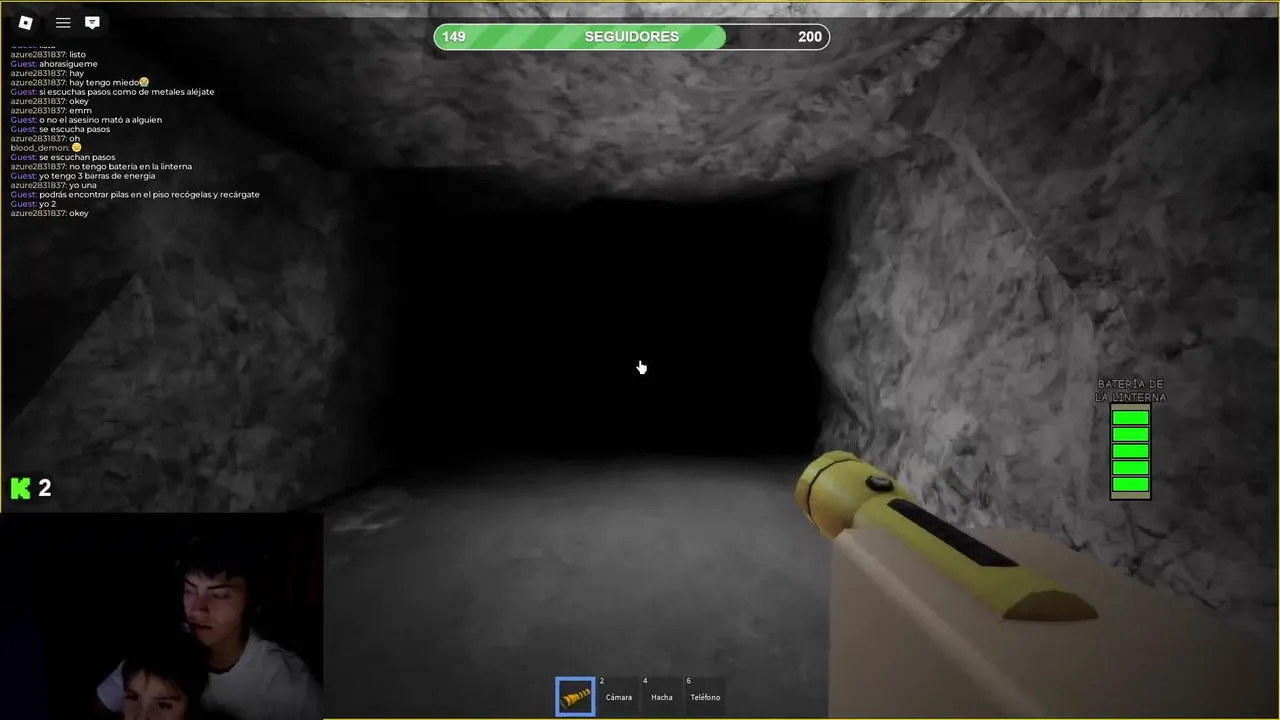
Task: Click chat message 'azure2831837: emm'
Action: [51, 110]
